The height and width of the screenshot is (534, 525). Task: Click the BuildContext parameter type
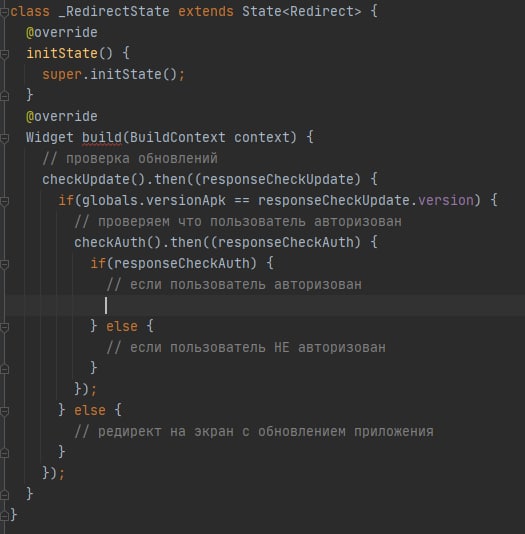click(177, 138)
